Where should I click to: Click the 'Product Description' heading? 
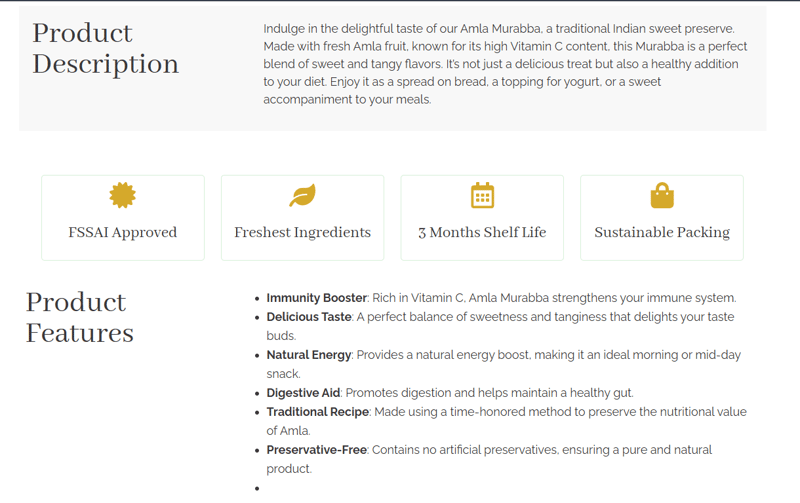pyautogui.click(x=105, y=48)
